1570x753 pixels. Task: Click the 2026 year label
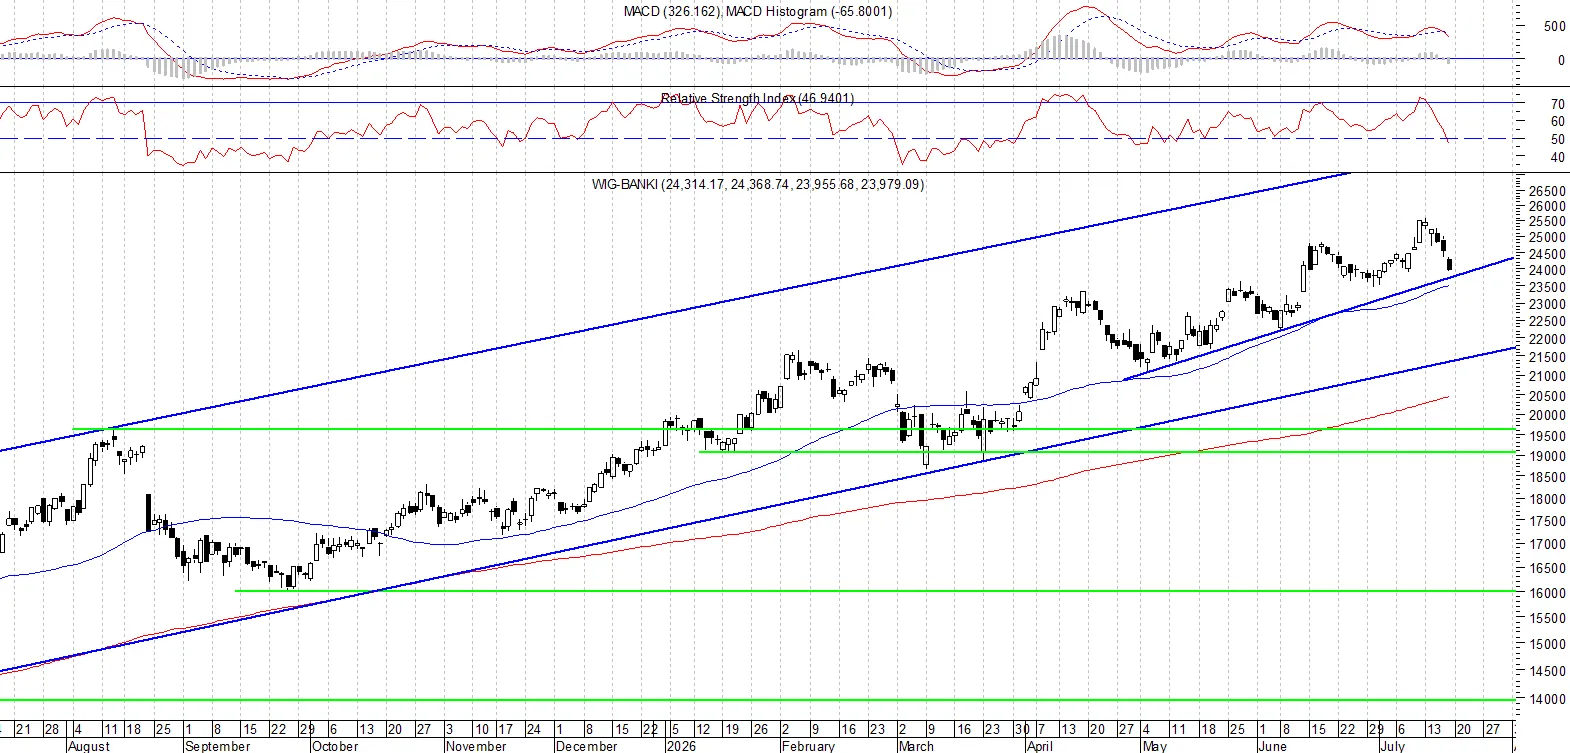click(x=681, y=746)
